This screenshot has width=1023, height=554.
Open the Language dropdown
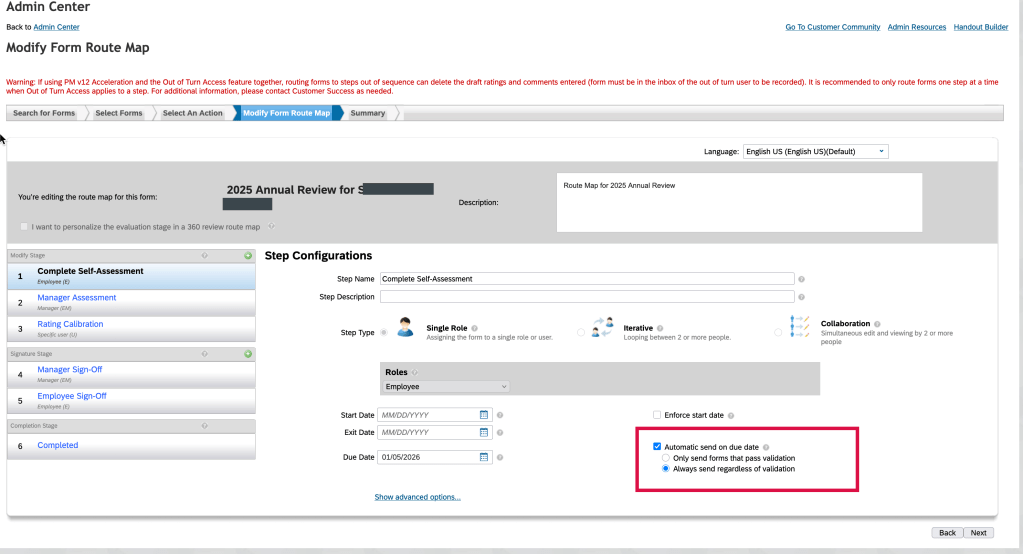pyautogui.click(x=814, y=152)
